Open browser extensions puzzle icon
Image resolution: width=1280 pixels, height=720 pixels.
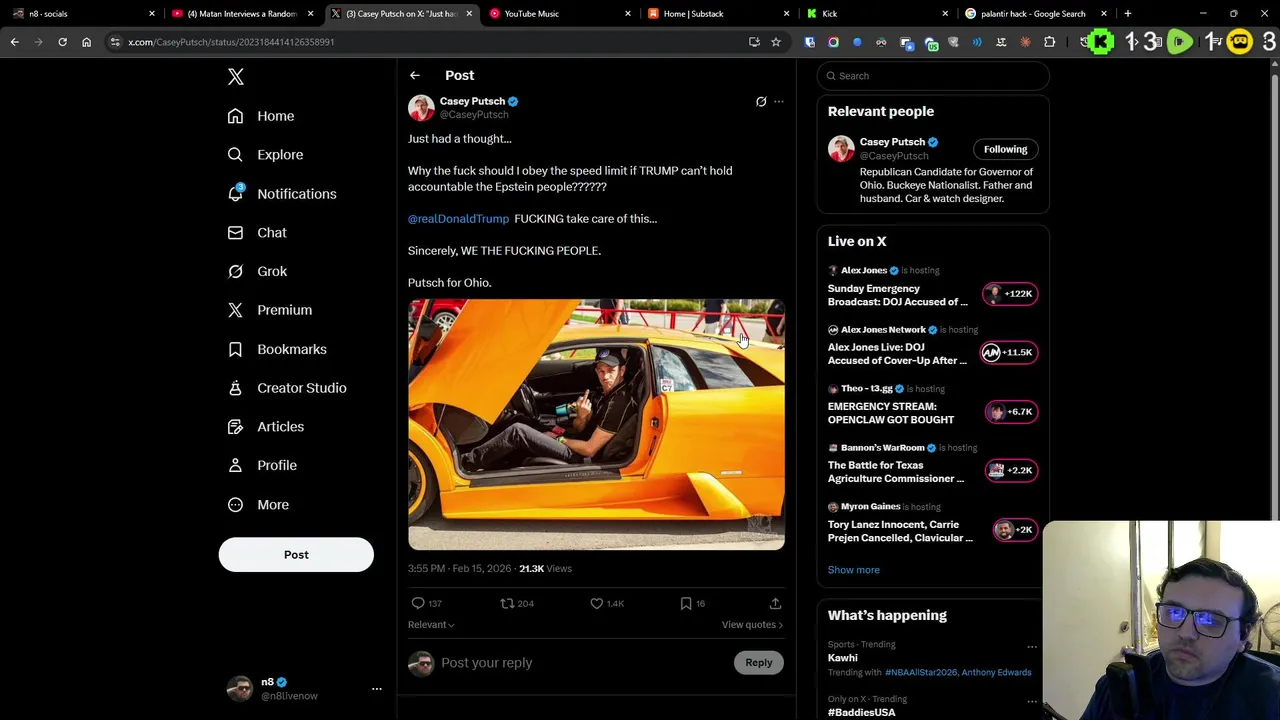[1049, 42]
